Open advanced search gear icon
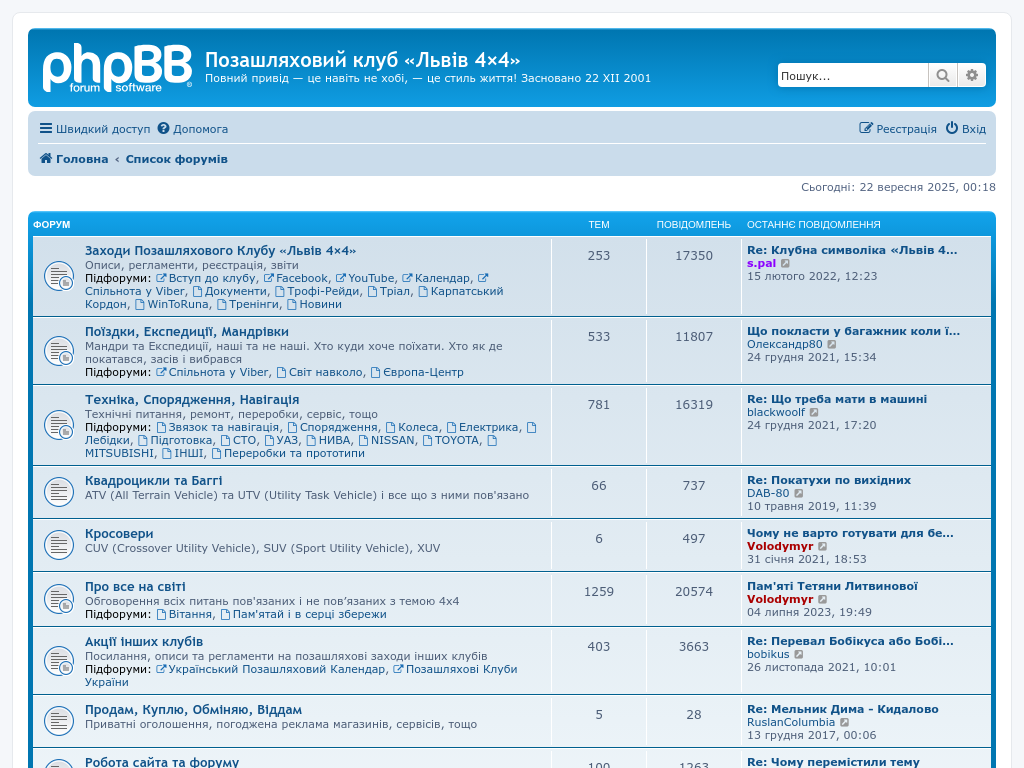Screen dimensions: 1024x768 pos(971,75)
